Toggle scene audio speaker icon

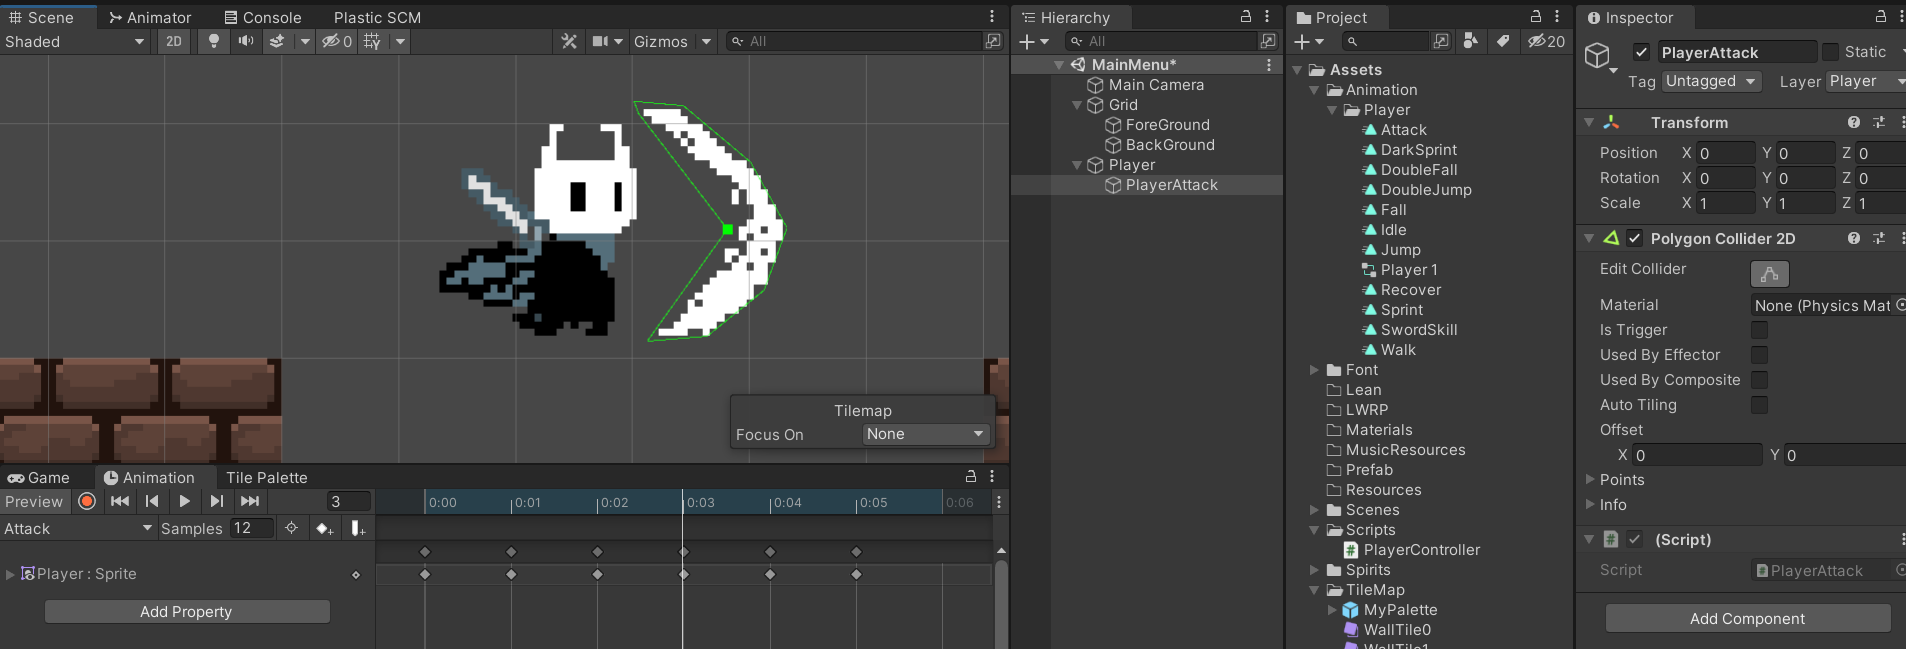point(245,41)
